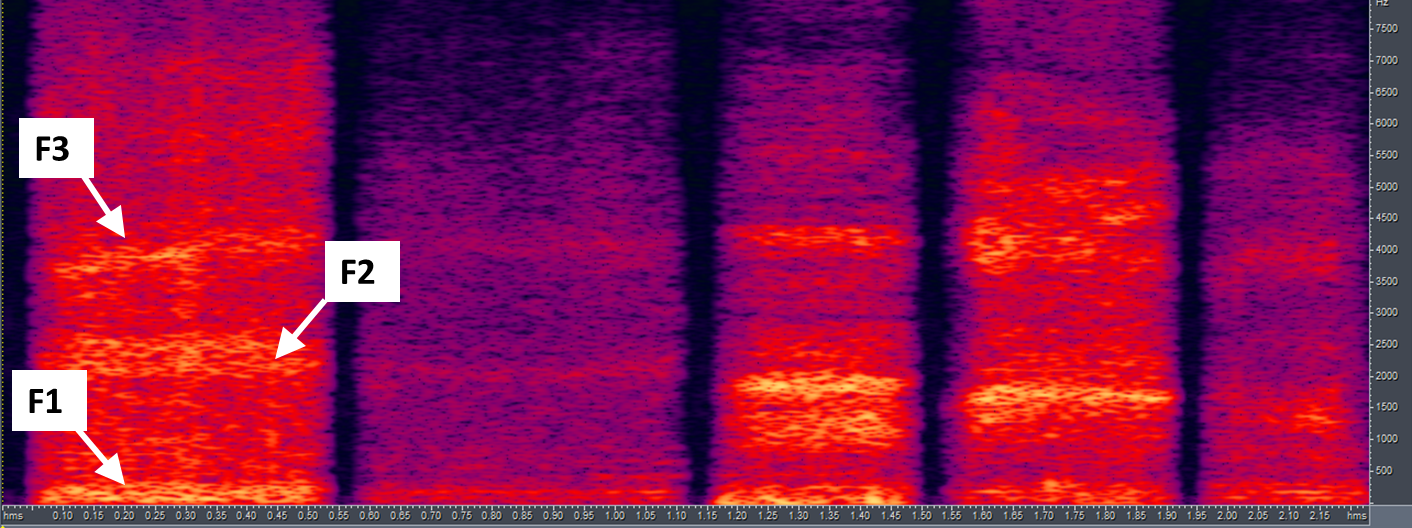Click the 0.75 mark on the time ruler
Viewport: 1412px width, 528px height.
tap(462, 517)
